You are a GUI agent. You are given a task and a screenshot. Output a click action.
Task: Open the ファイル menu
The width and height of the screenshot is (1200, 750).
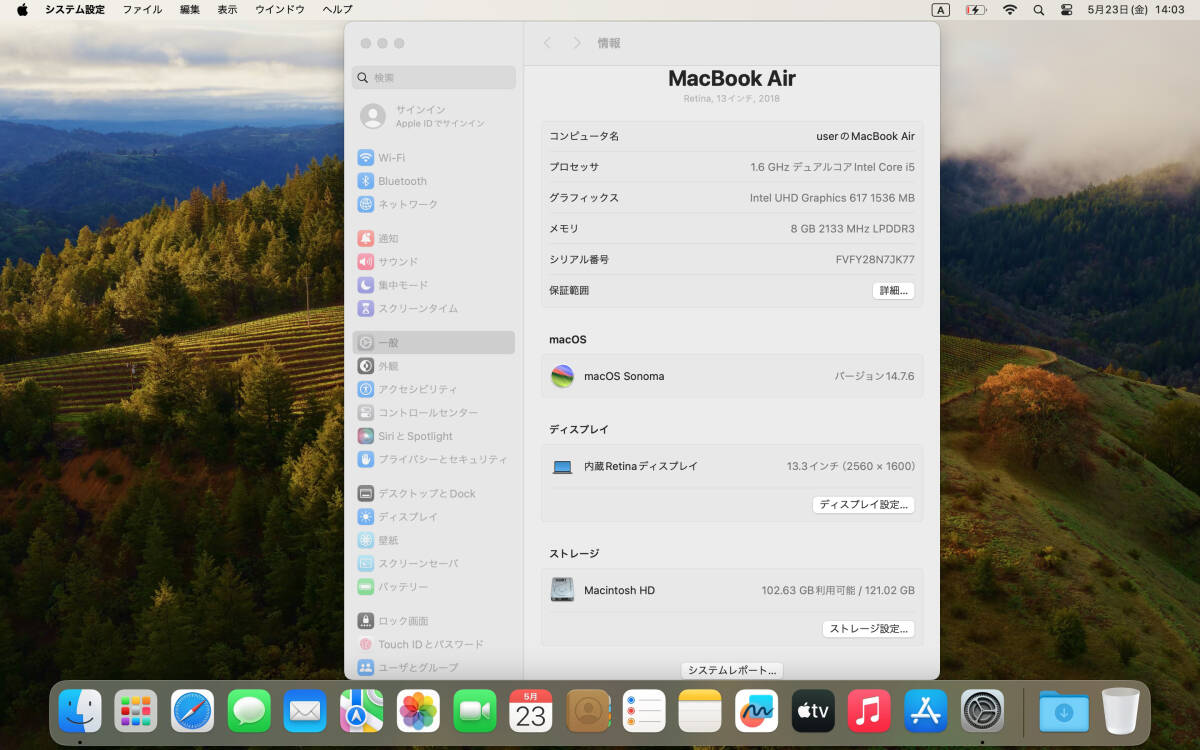click(x=142, y=9)
